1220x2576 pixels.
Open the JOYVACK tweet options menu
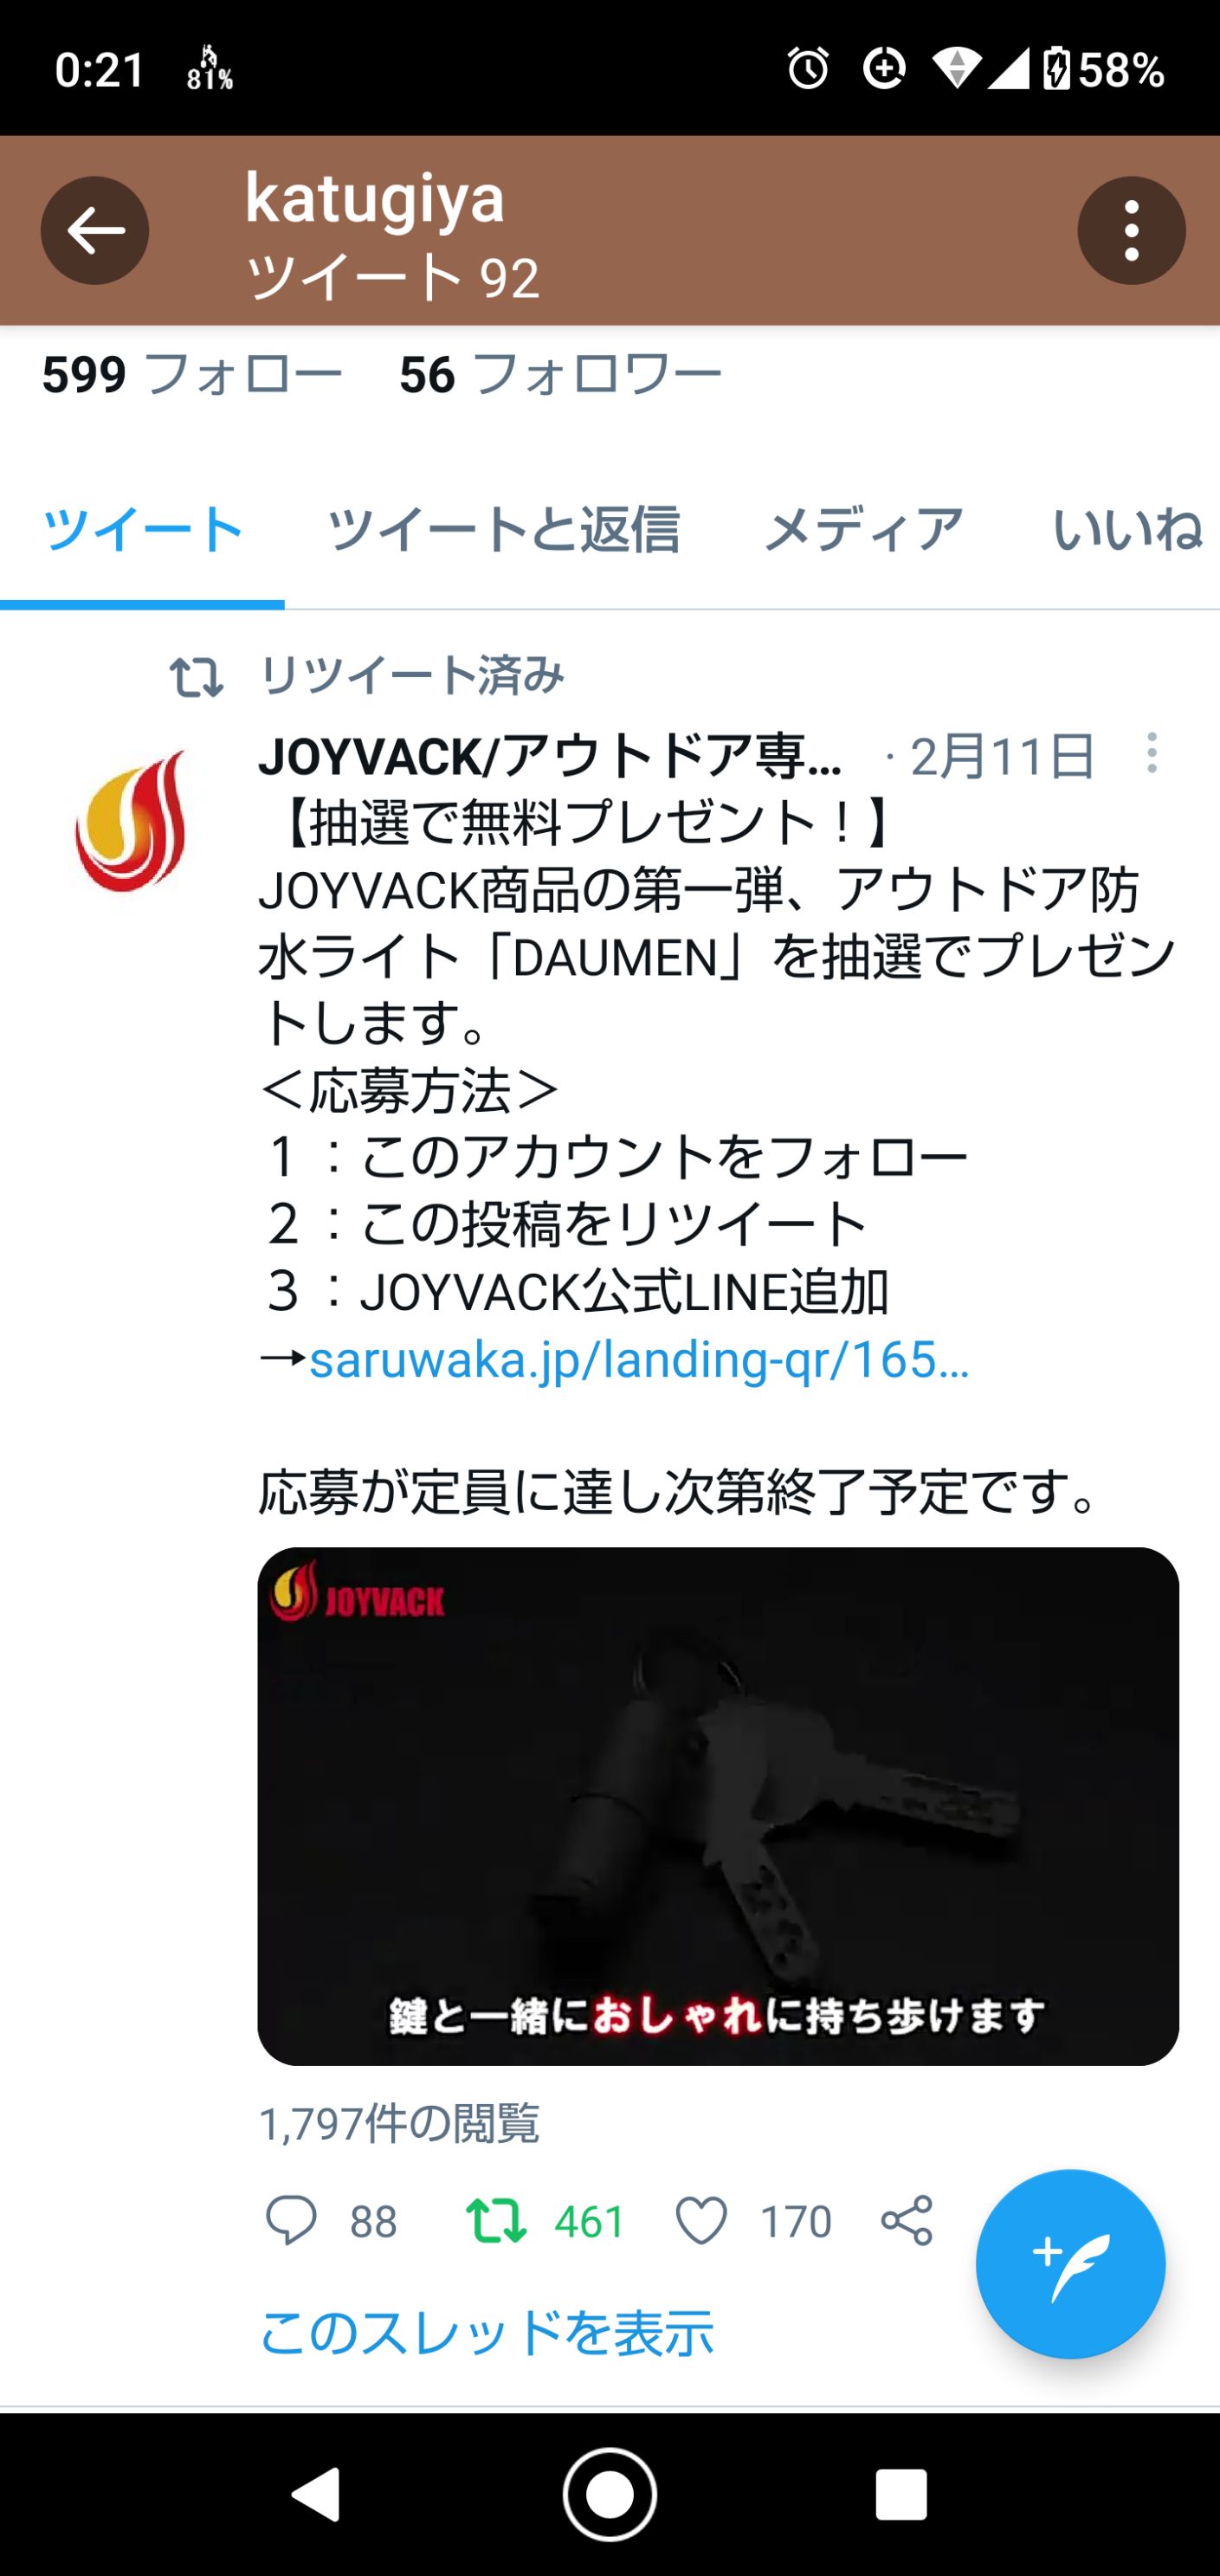[1152, 753]
